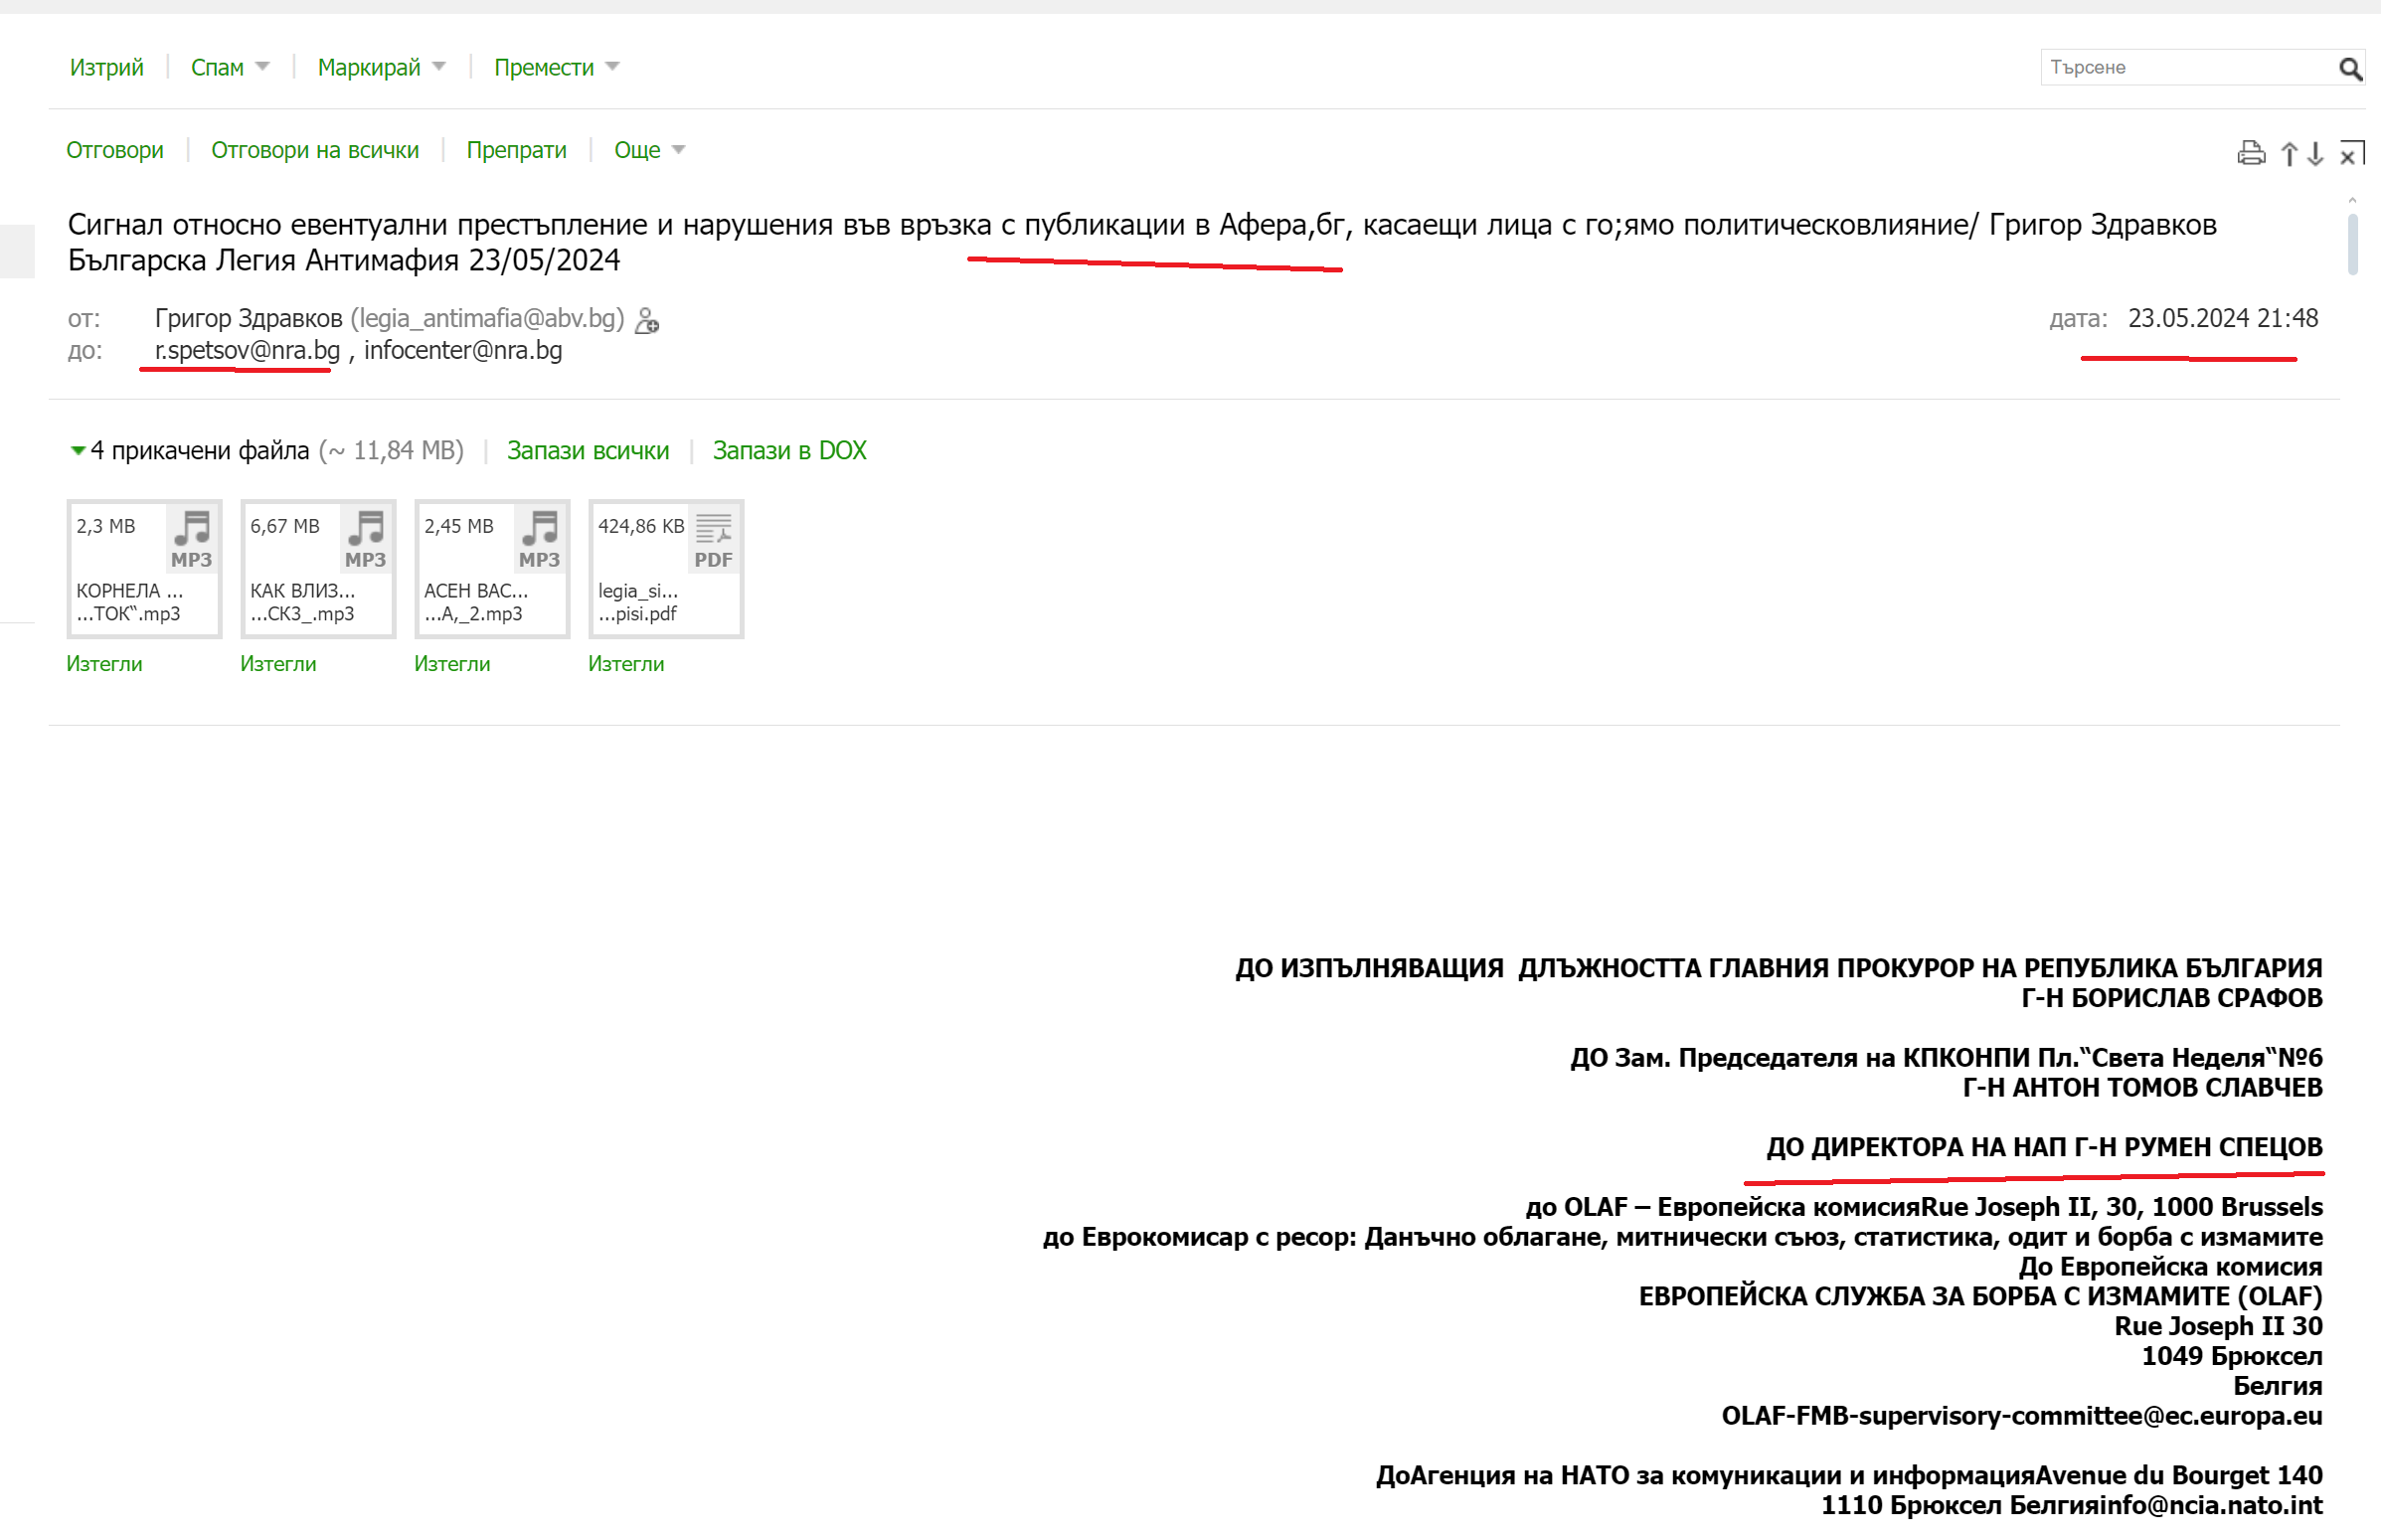Click the search magnifier icon

pyautogui.click(x=2350, y=68)
